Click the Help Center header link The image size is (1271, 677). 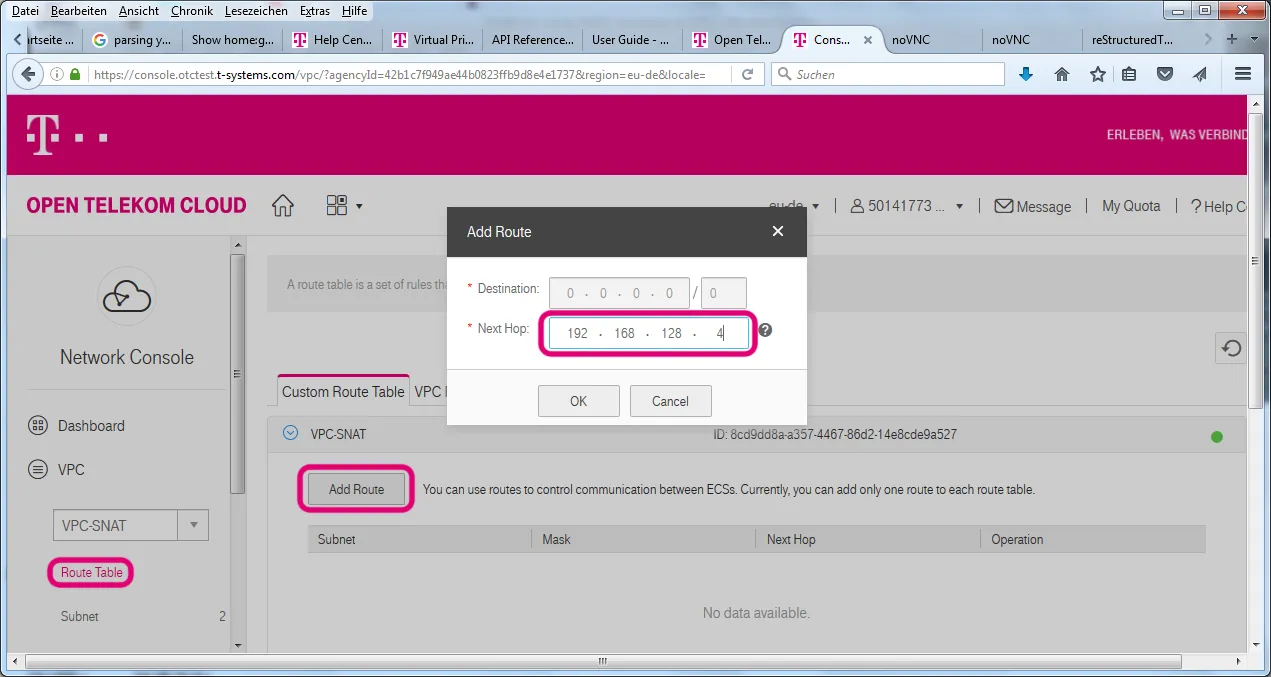point(1219,206)
